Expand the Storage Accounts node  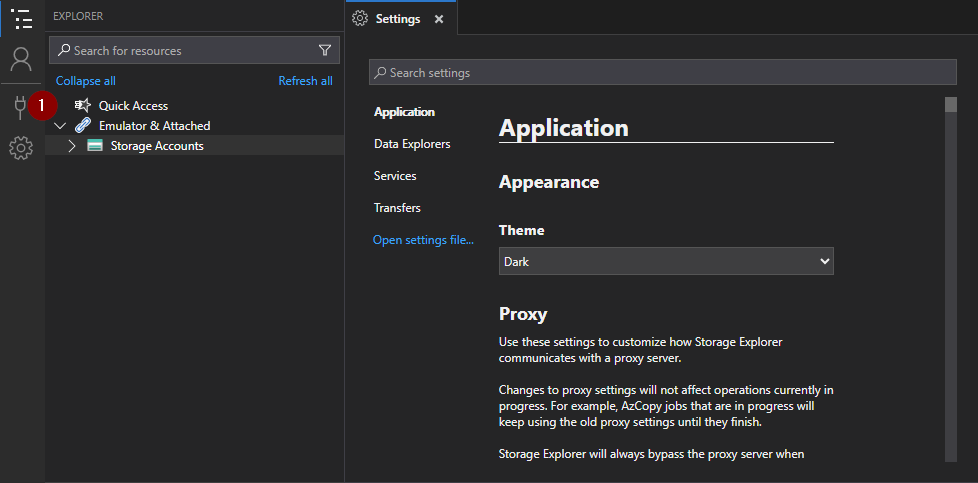click(72, 146)
